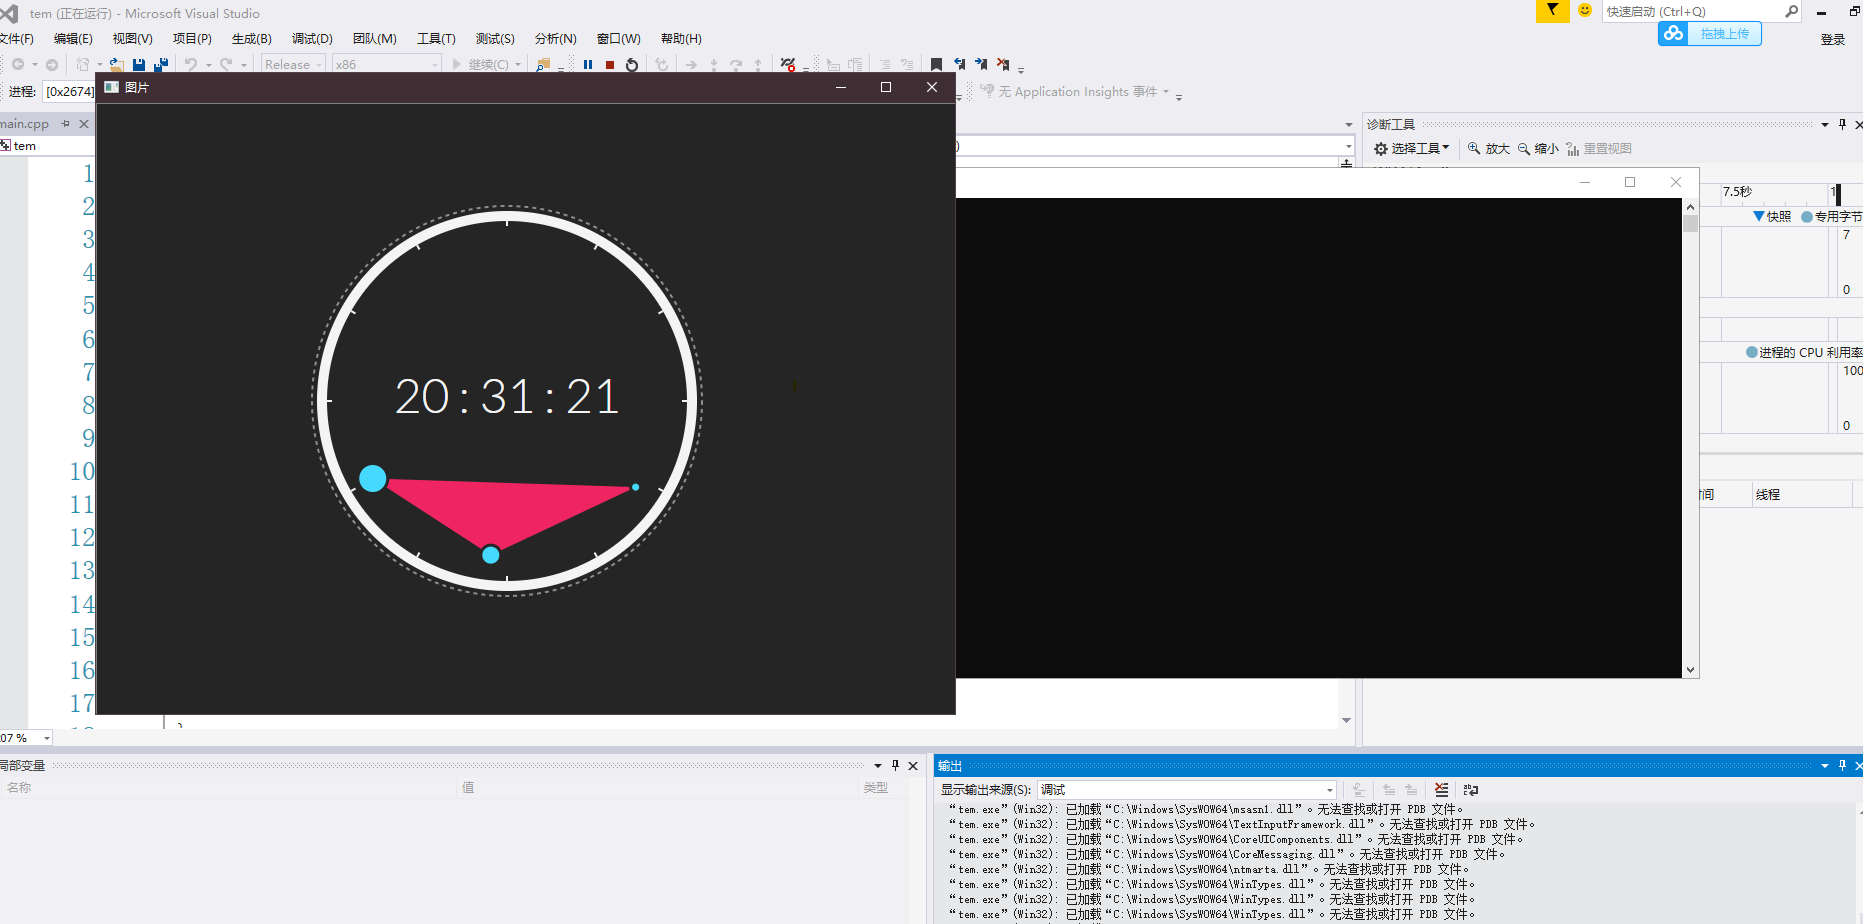Pin the main.cpp tab
This screenshot has width=1863, height=924.
pyautogui.click(x=66, y=124)
